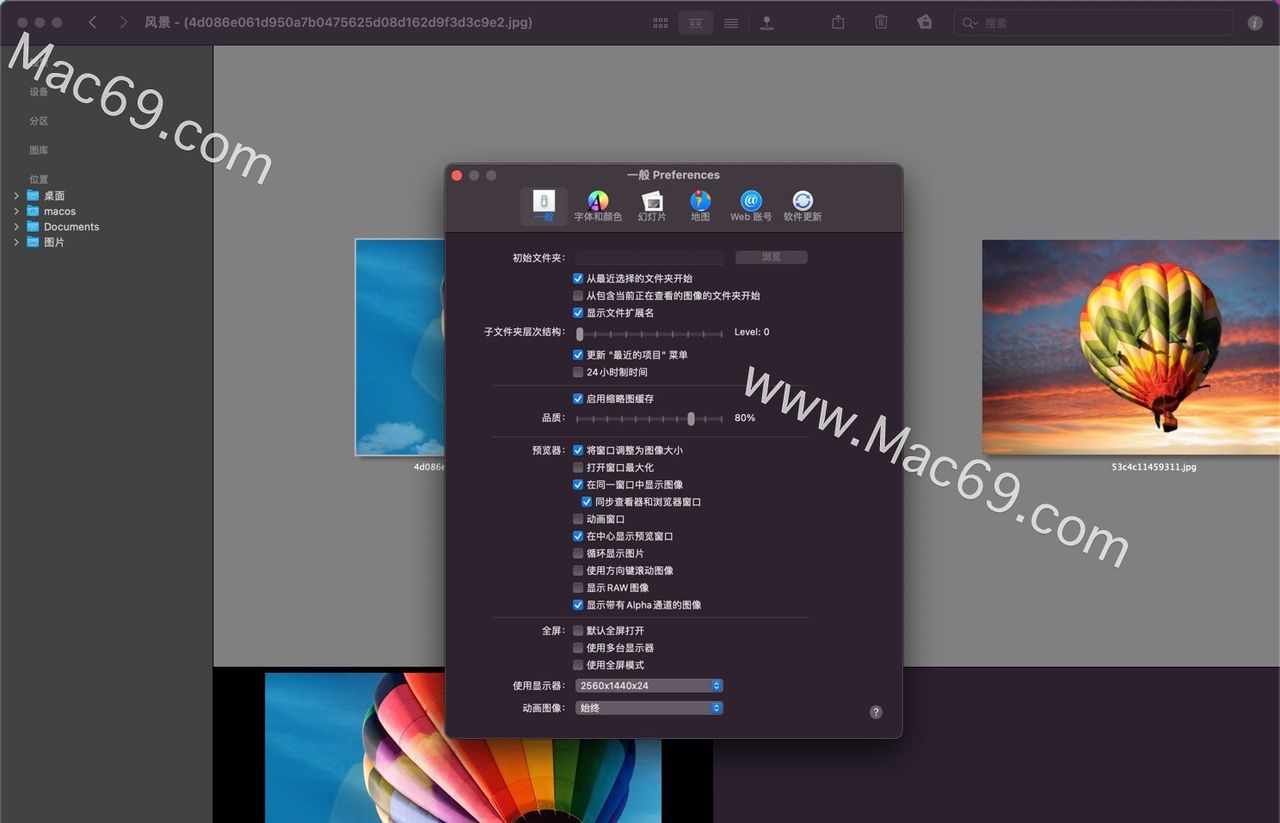Open the 动画图像 dropdown
1280x823 pixels.
click(649, 708)
